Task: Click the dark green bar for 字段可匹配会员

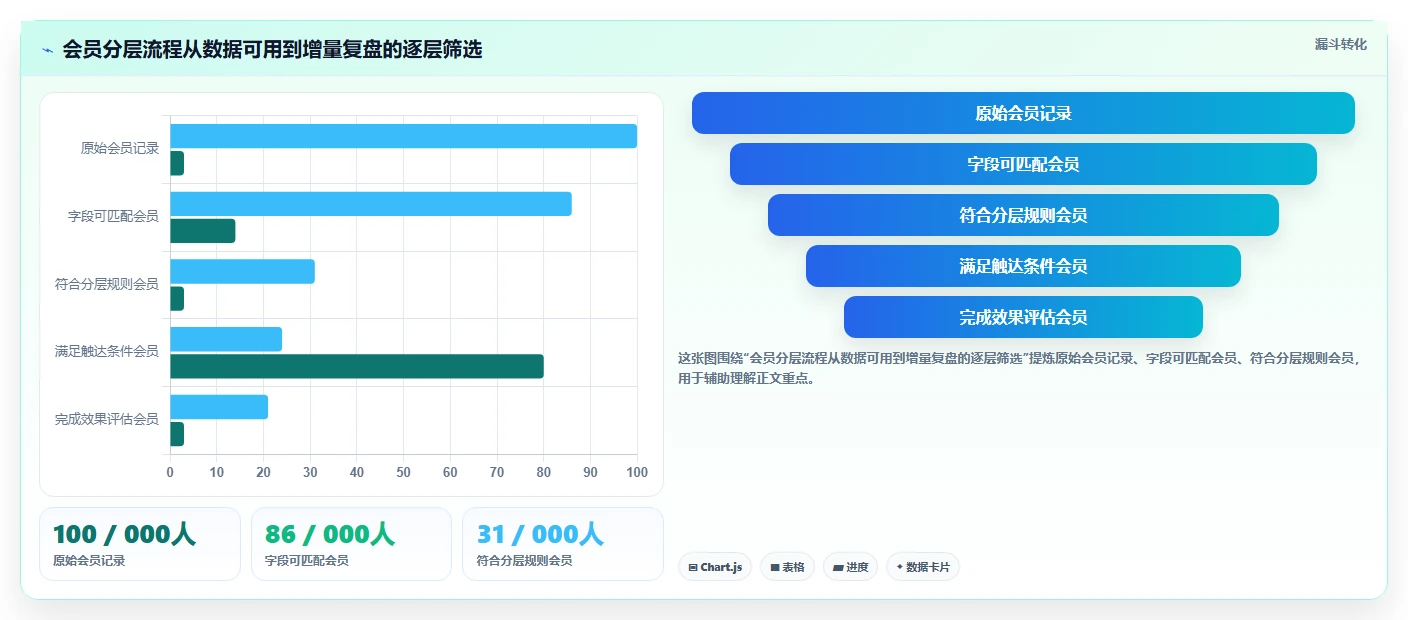Action: pos(203,231)
